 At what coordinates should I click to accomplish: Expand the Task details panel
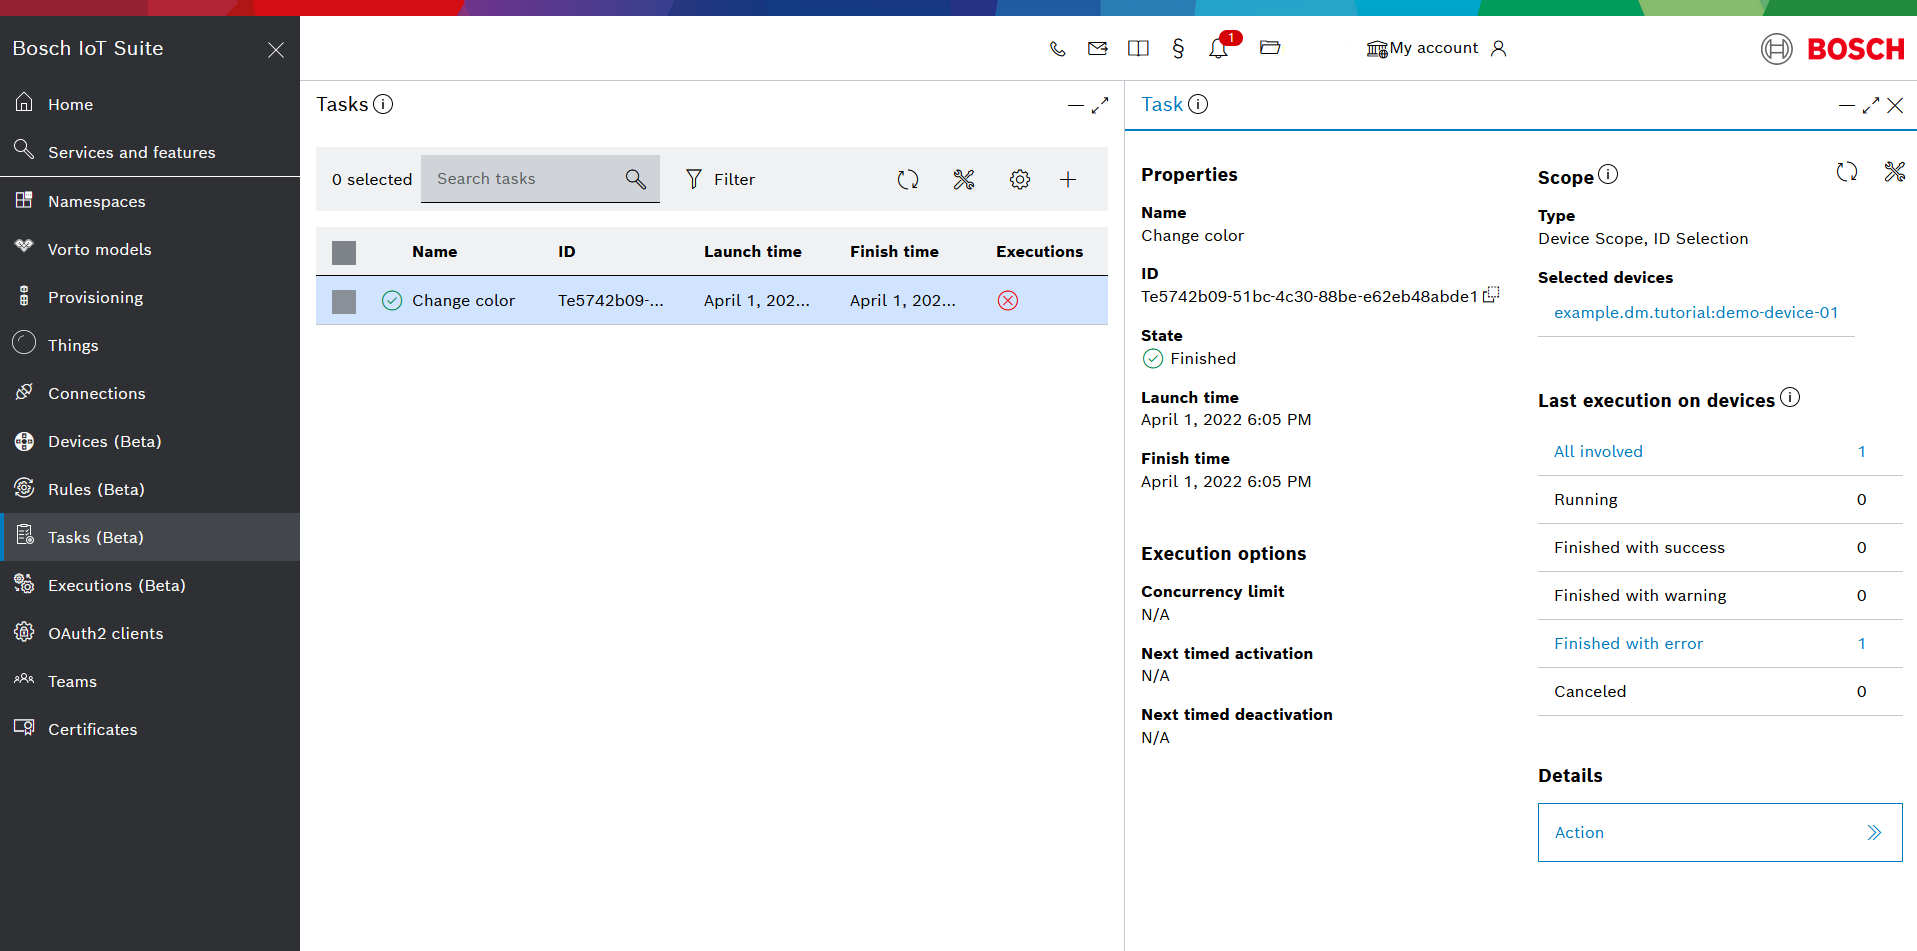(1871, 106)
